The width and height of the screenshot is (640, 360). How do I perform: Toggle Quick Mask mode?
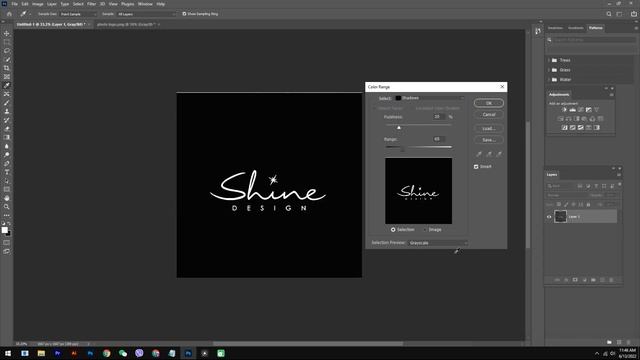click(x=7, y=242)
